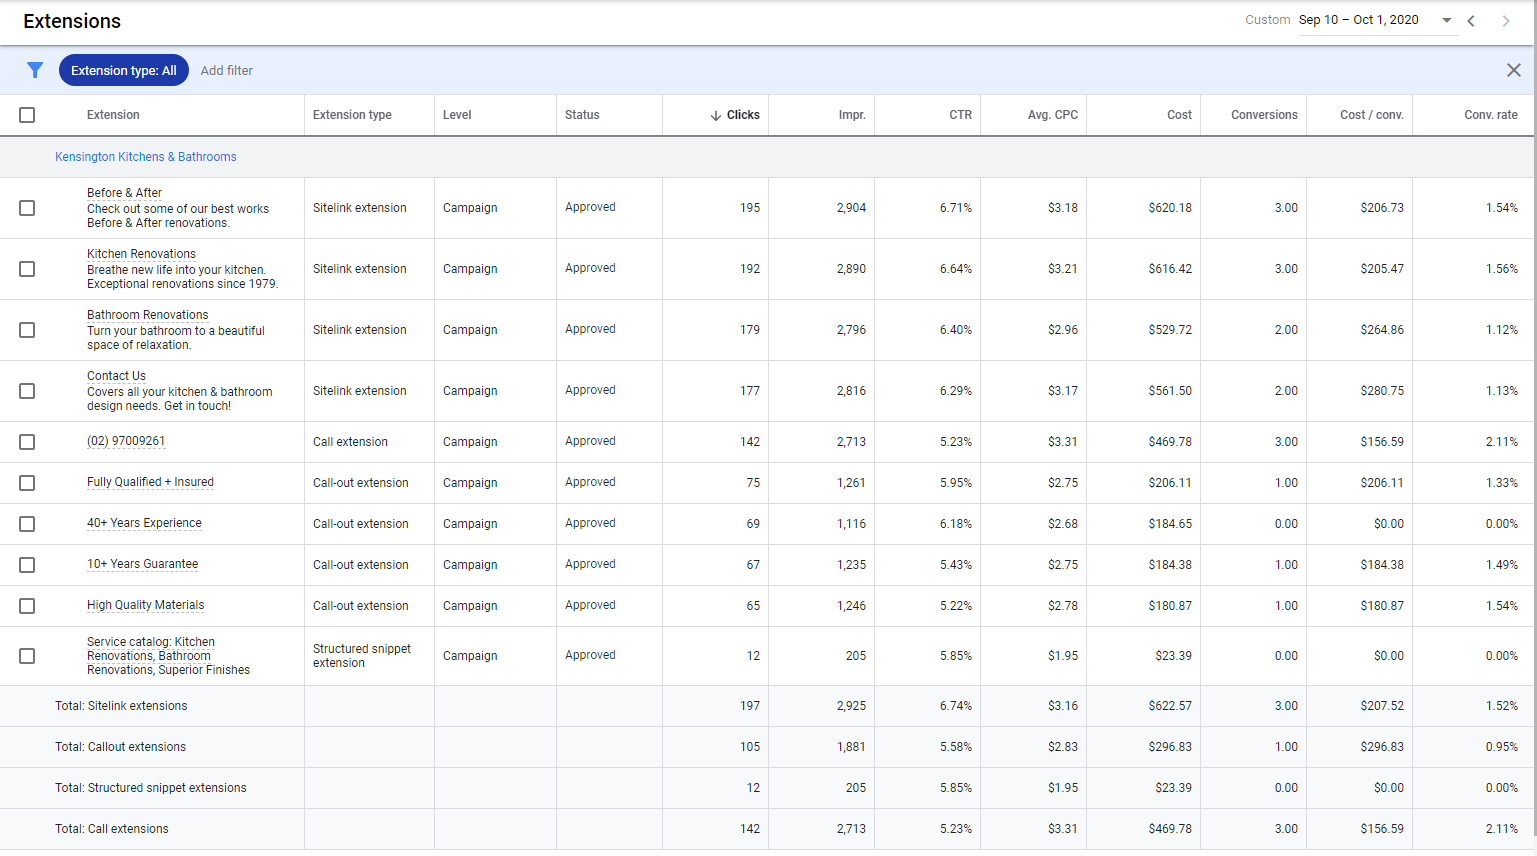Open the date range dropdown arrow
Image resolution: width=1537 pixels, height=856 pixels.
[x=1446, y=21]
